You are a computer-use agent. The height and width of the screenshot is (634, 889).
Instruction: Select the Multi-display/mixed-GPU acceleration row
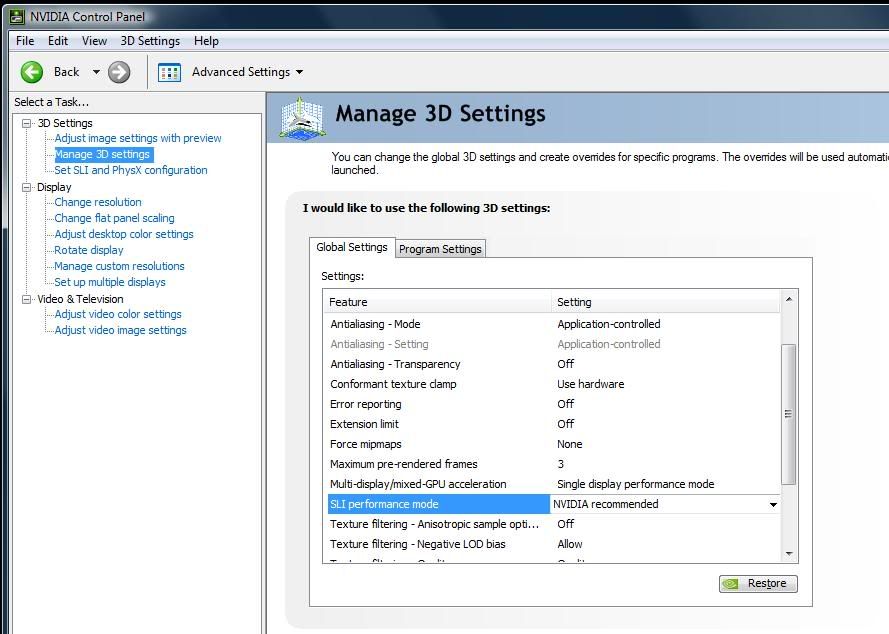tap(554, 484)
